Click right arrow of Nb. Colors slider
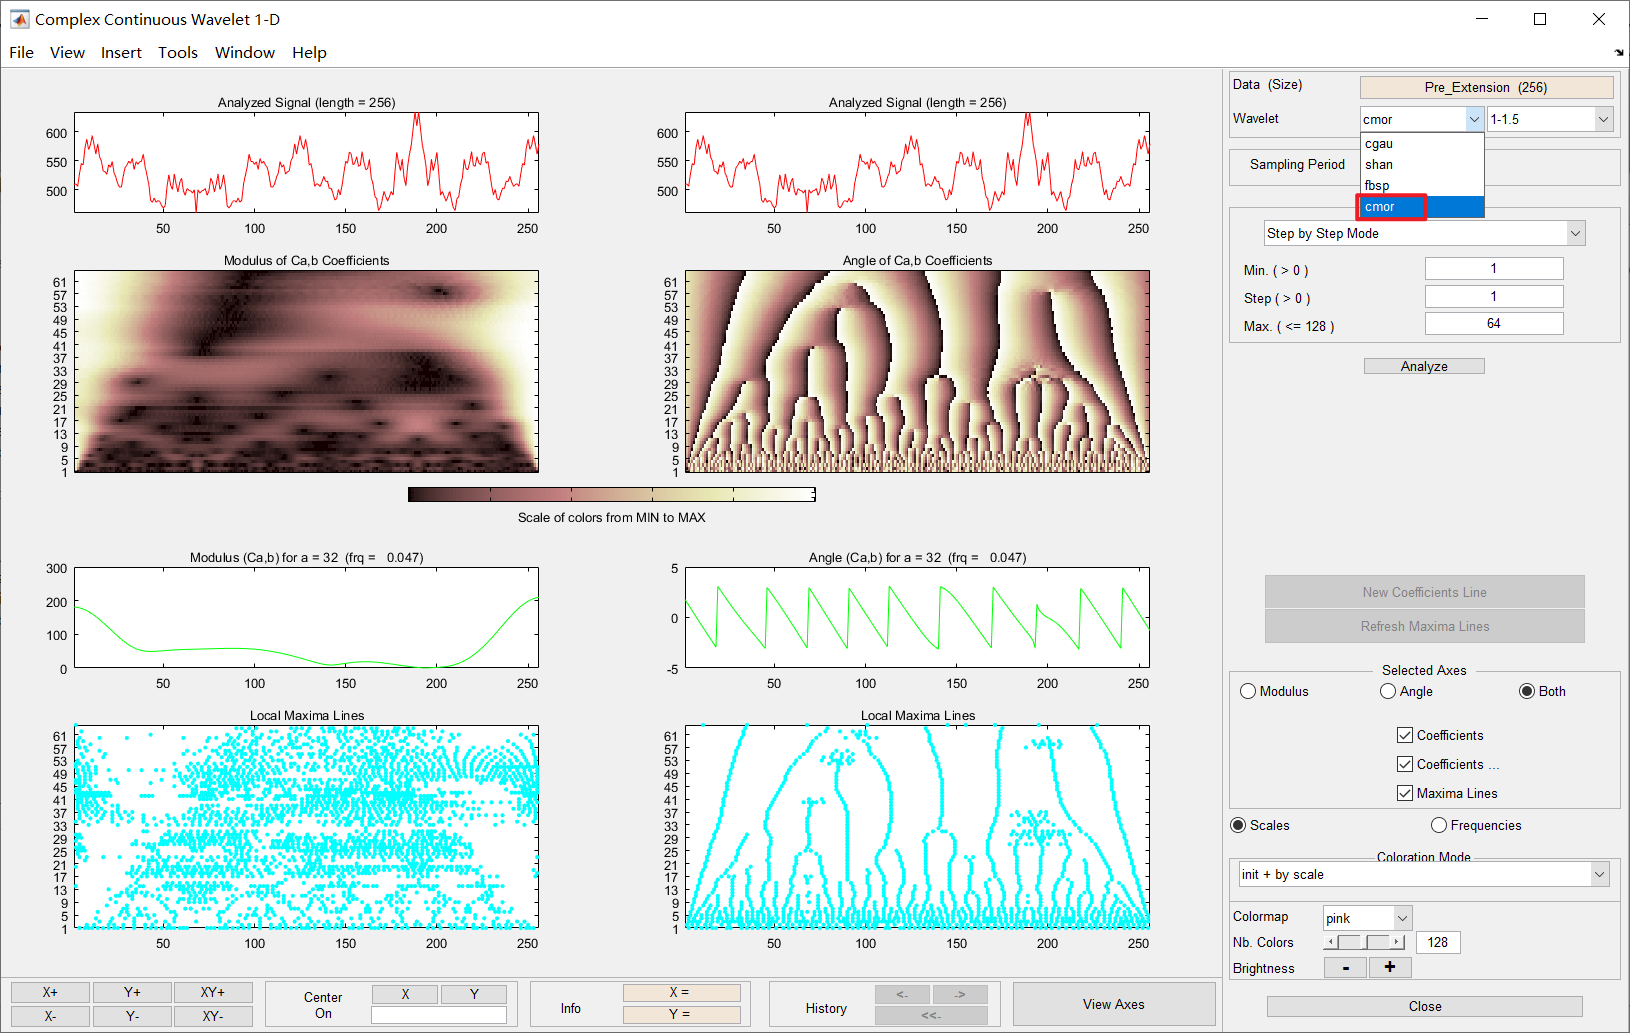Screen dimensions: 1630x1033 [x=1398, y=942]
